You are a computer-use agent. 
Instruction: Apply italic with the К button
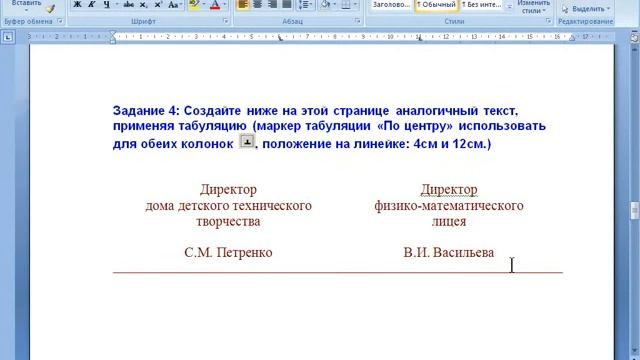[91, 4]
